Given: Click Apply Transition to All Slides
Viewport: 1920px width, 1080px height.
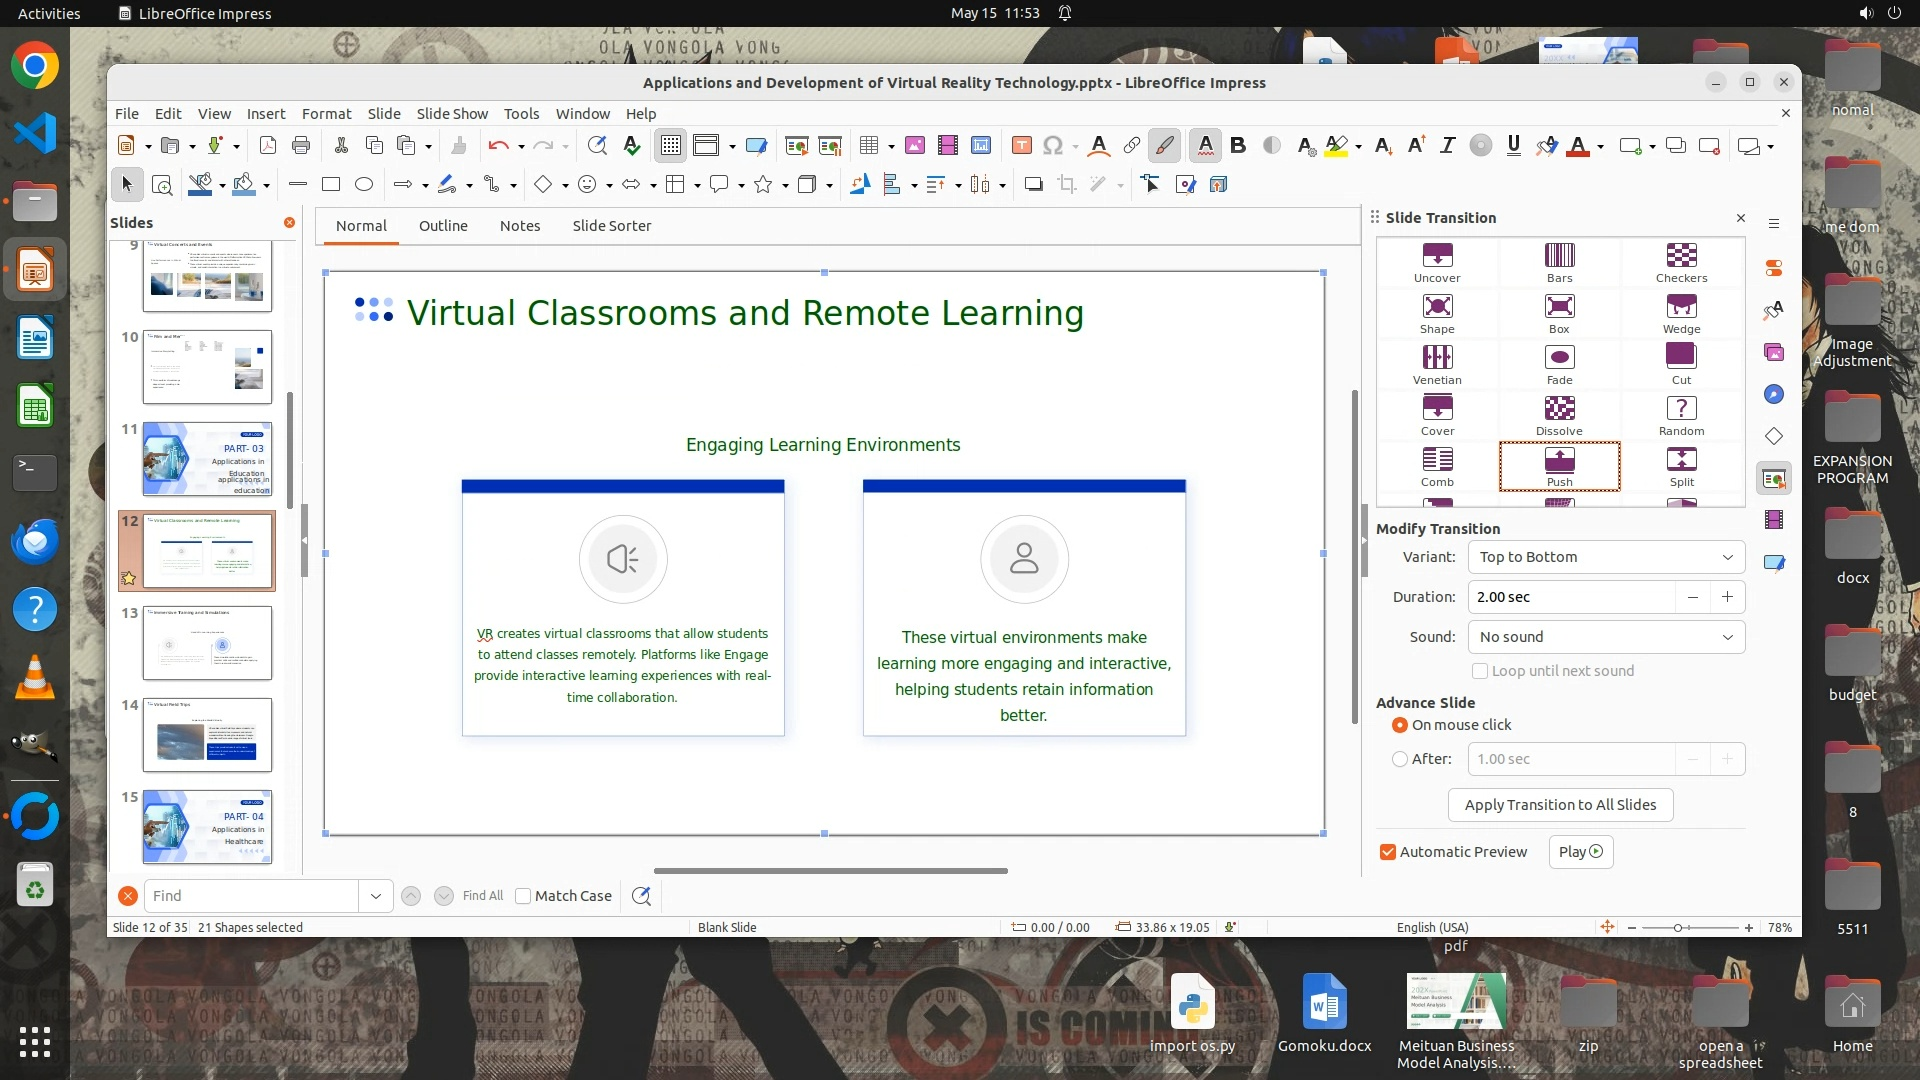Looking at the screenshot, I should tap(1560, 805).
